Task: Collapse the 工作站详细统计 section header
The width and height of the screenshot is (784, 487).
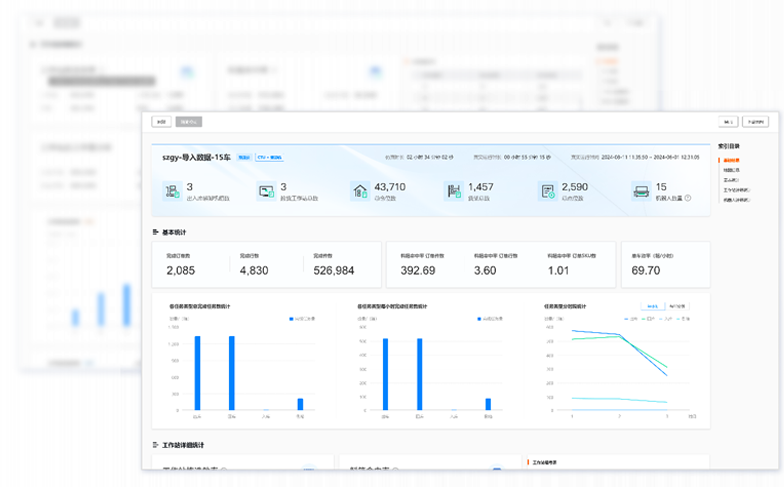Action: 156,444
